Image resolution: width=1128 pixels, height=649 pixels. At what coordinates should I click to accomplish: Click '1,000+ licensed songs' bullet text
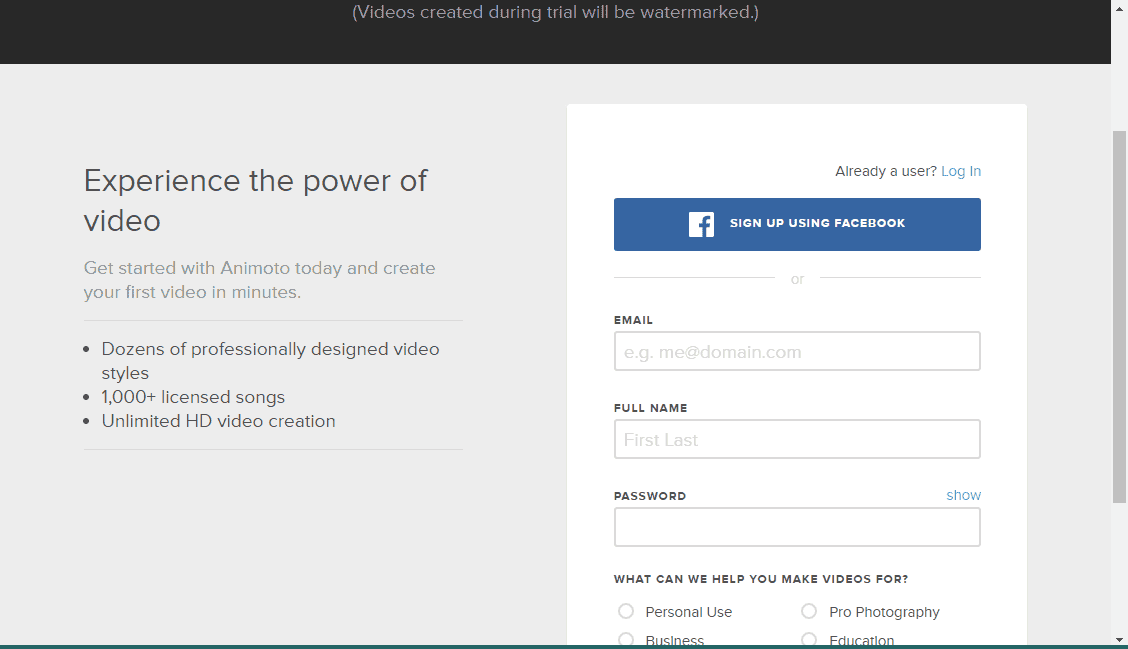click(193, 397)
